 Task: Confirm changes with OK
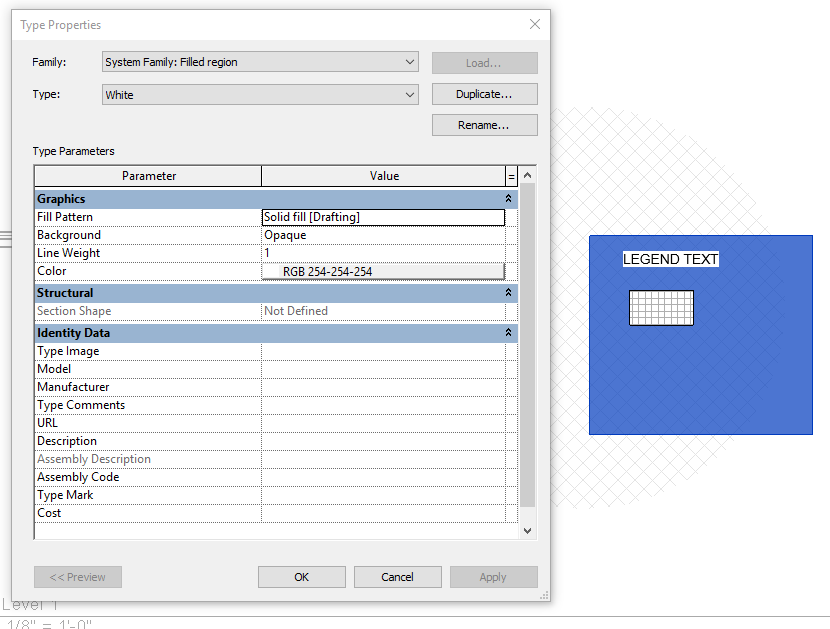pos(301,577)
